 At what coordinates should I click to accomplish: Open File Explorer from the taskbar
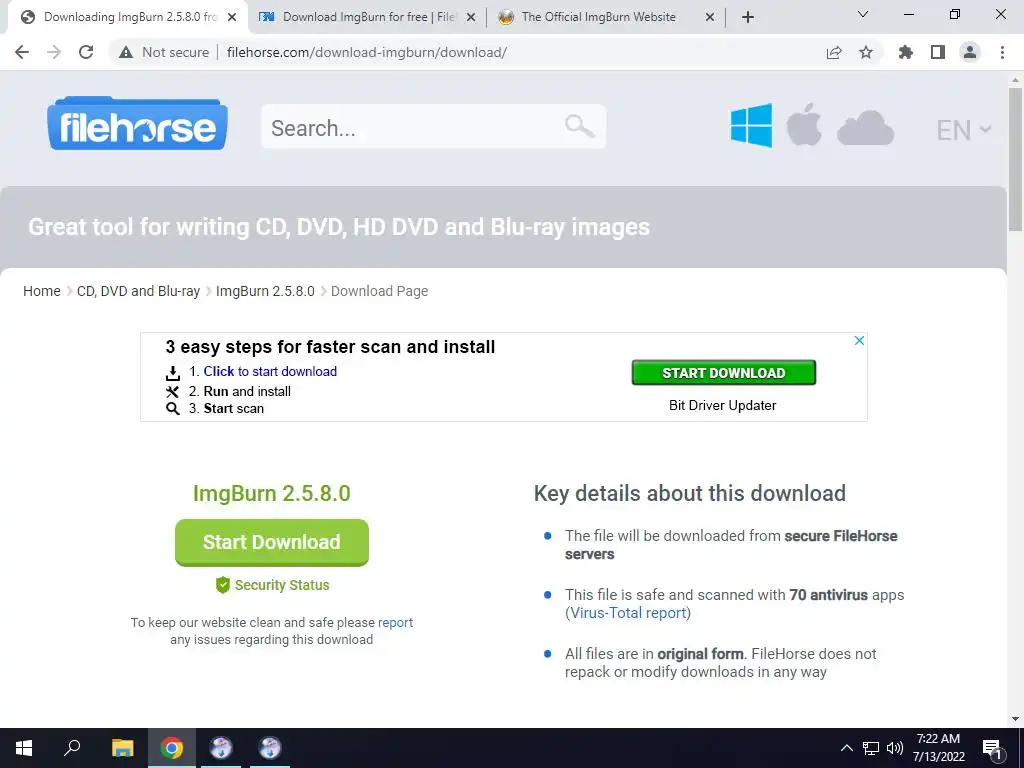122,748
